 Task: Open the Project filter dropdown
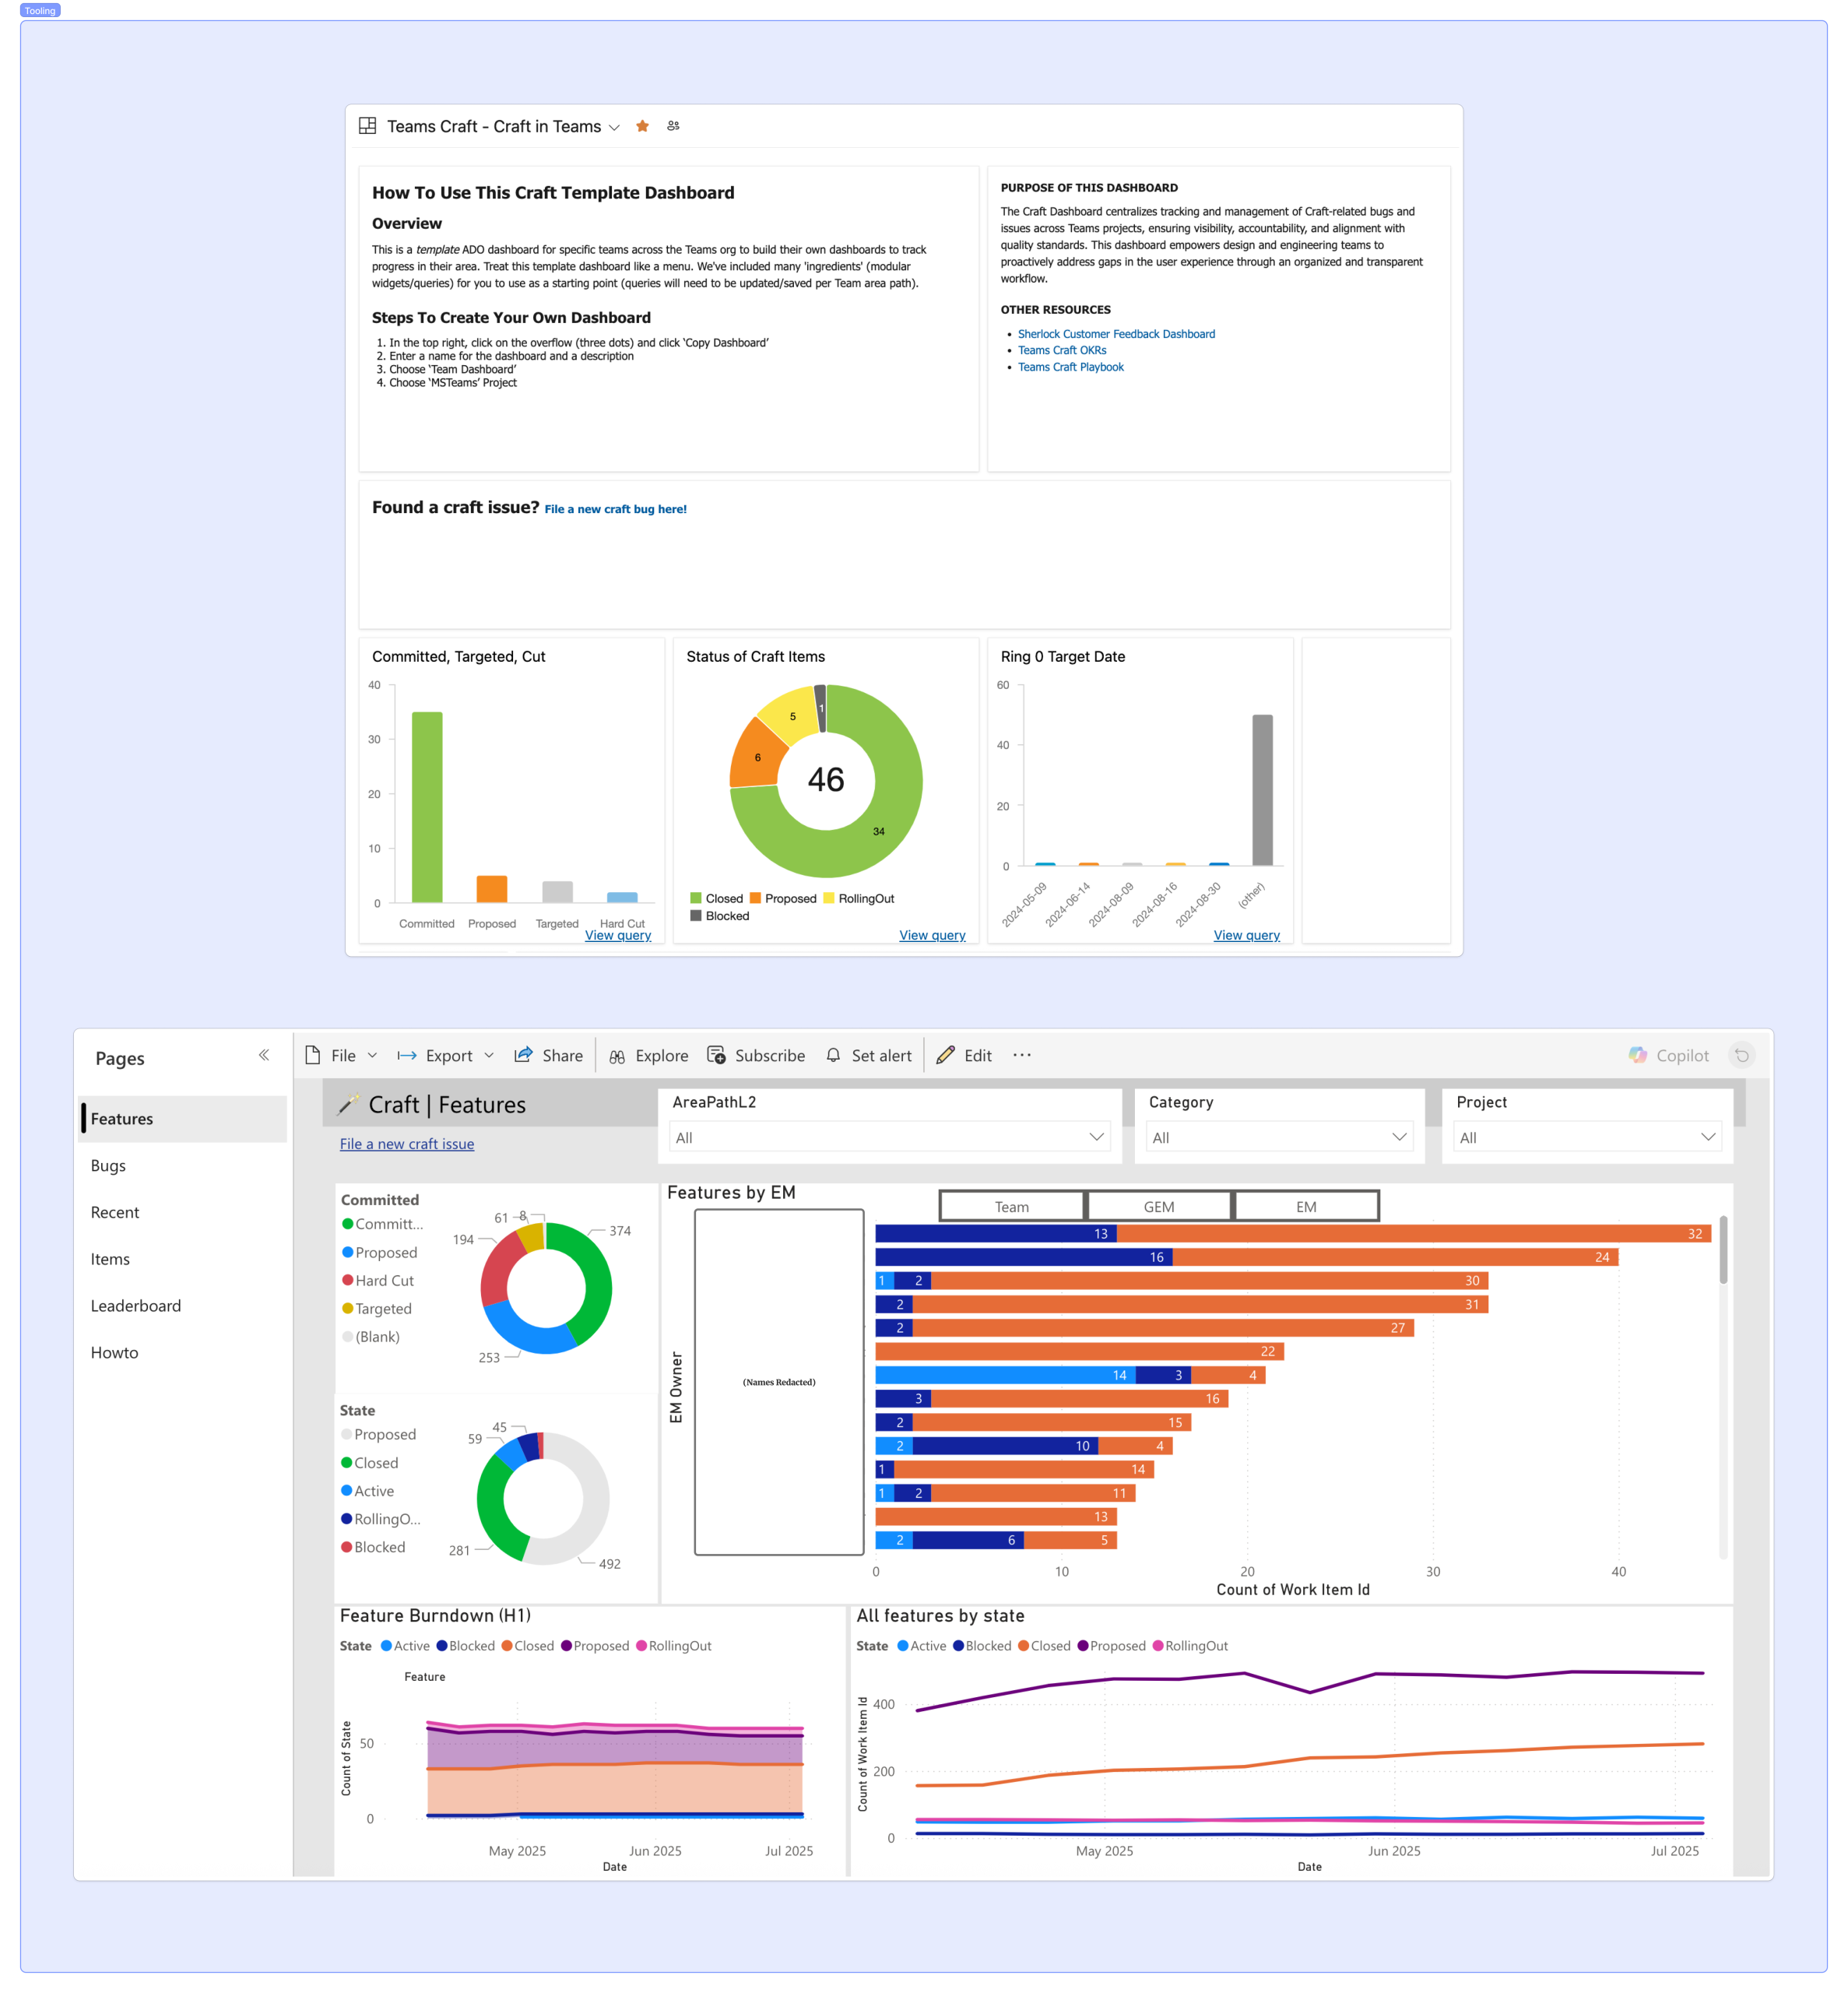1707,1137
